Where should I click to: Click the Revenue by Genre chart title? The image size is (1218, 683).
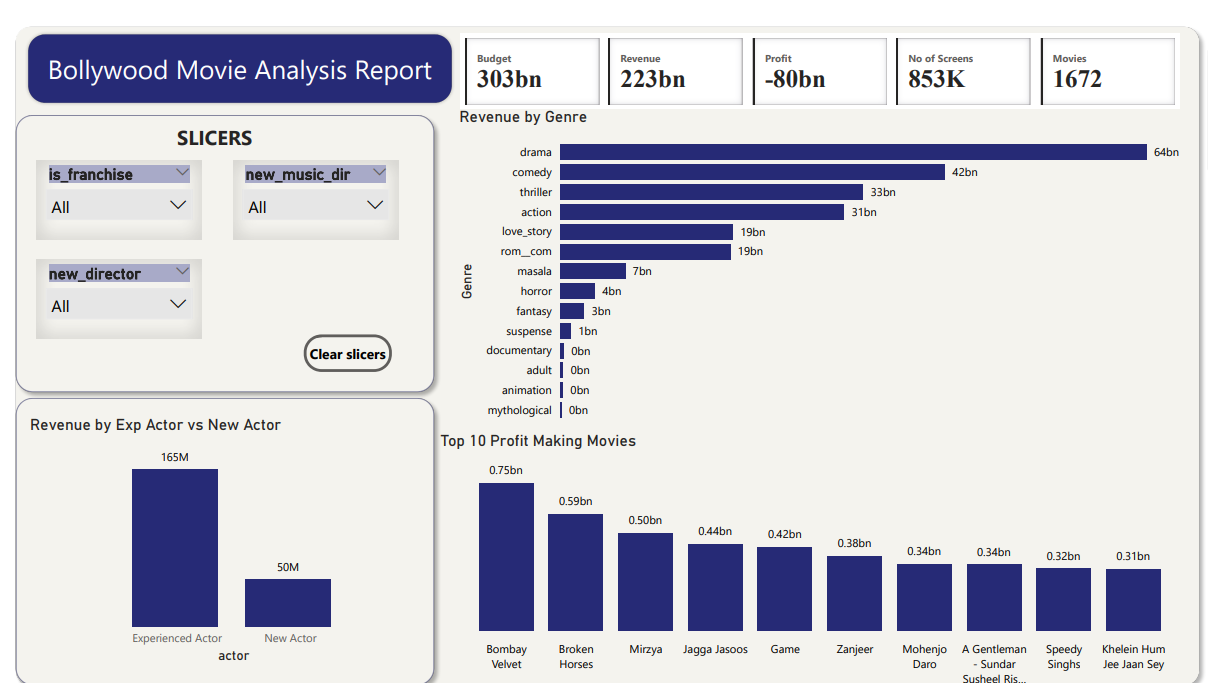coord(523,117)
